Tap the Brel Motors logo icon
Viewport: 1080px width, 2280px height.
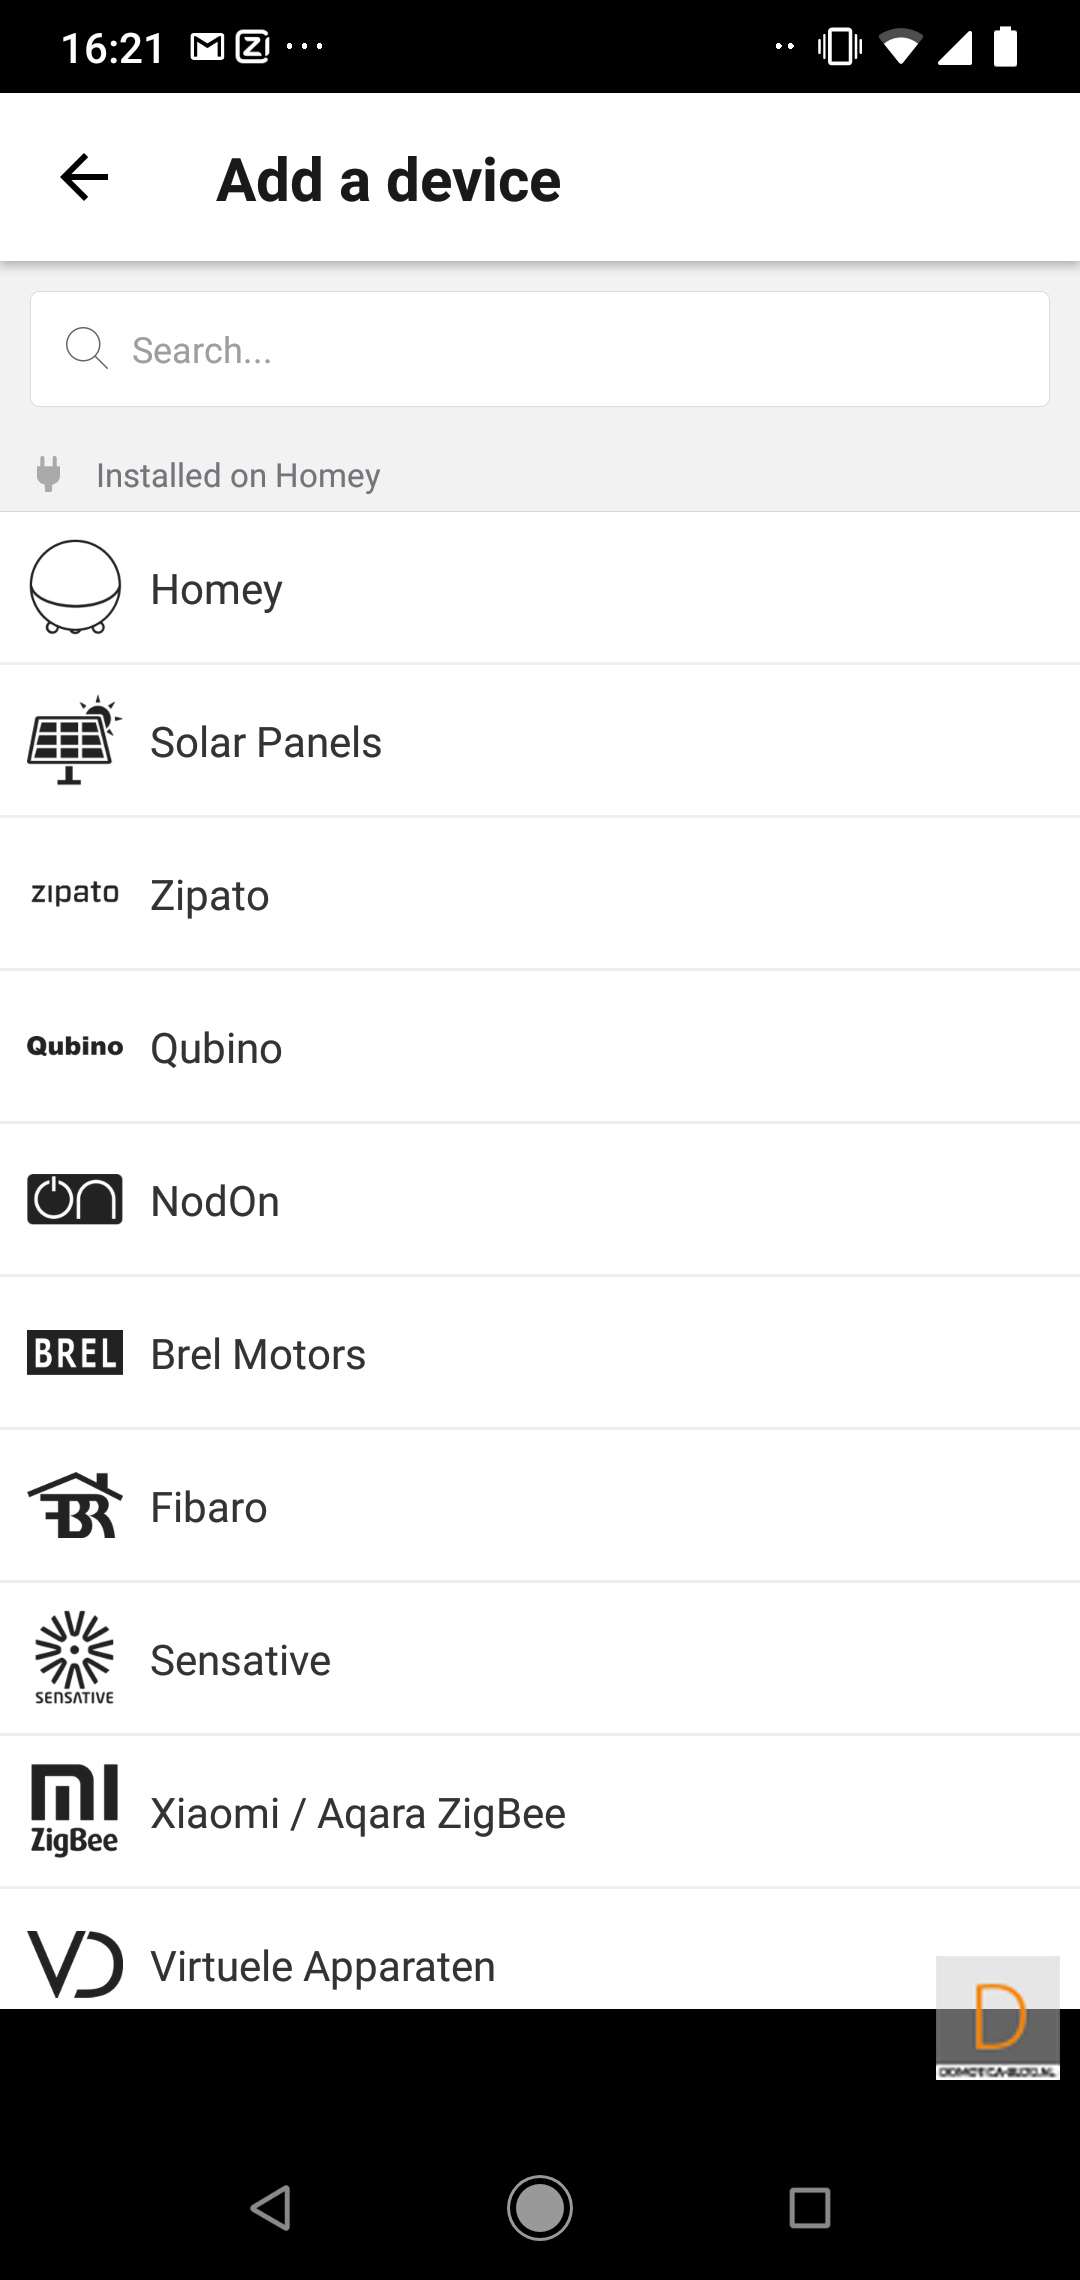click(x=75, y=1353)
